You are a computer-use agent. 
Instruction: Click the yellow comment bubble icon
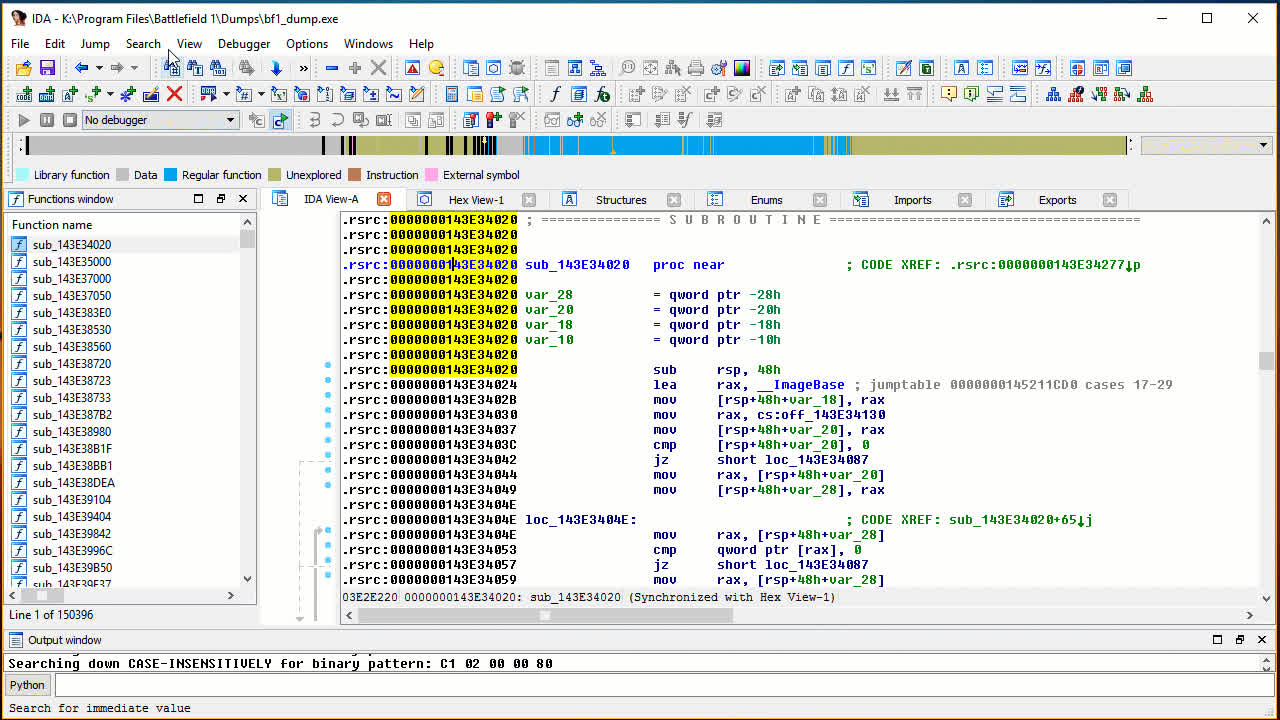click(947, 94)
